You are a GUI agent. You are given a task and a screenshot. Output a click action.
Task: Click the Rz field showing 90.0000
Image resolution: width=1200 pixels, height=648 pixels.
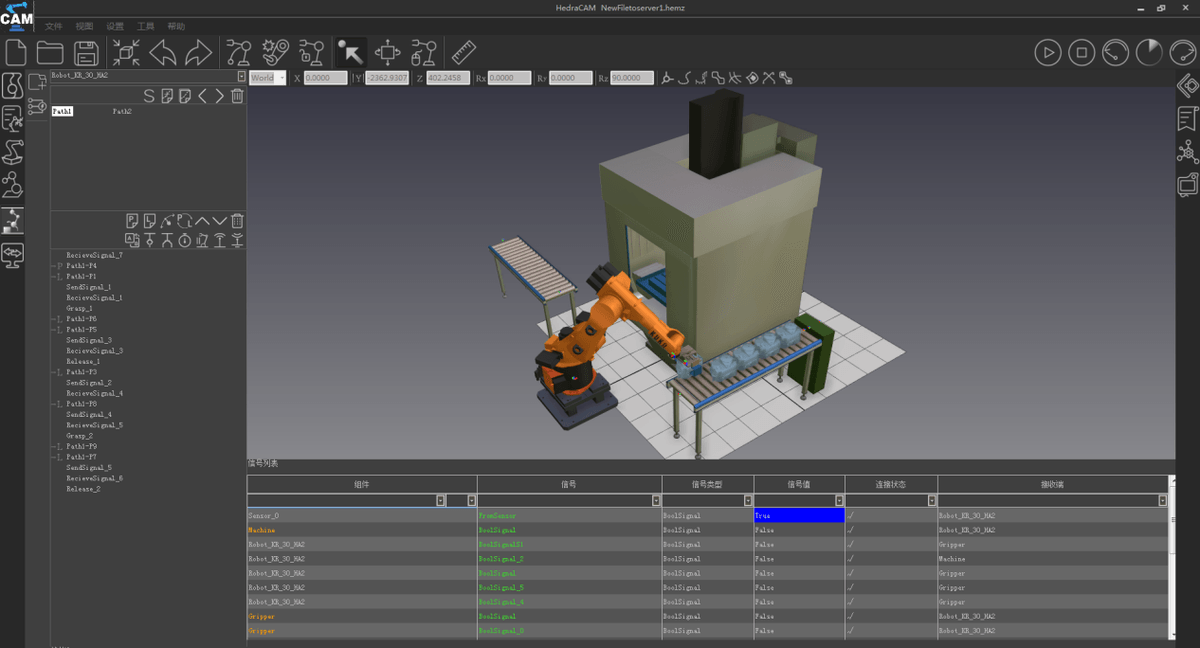[x=632, y=77]
